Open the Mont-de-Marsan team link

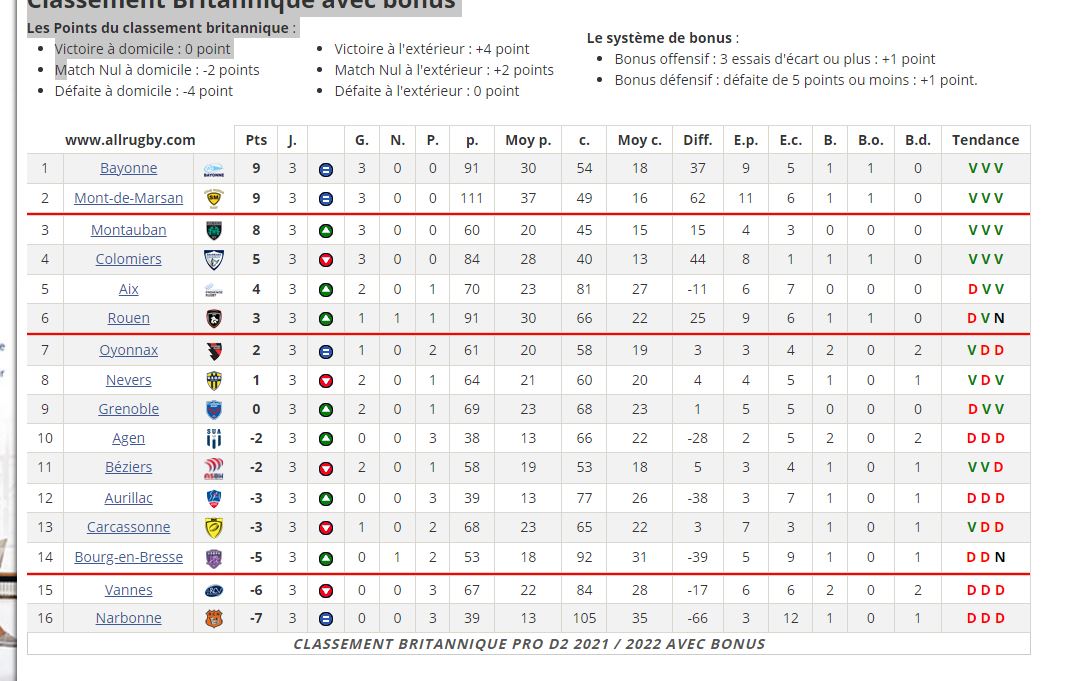pos(129,198)
